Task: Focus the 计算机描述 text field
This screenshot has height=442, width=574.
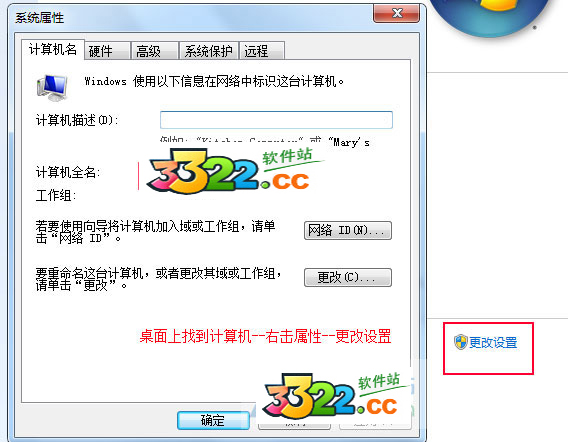Action: [276, 120]
